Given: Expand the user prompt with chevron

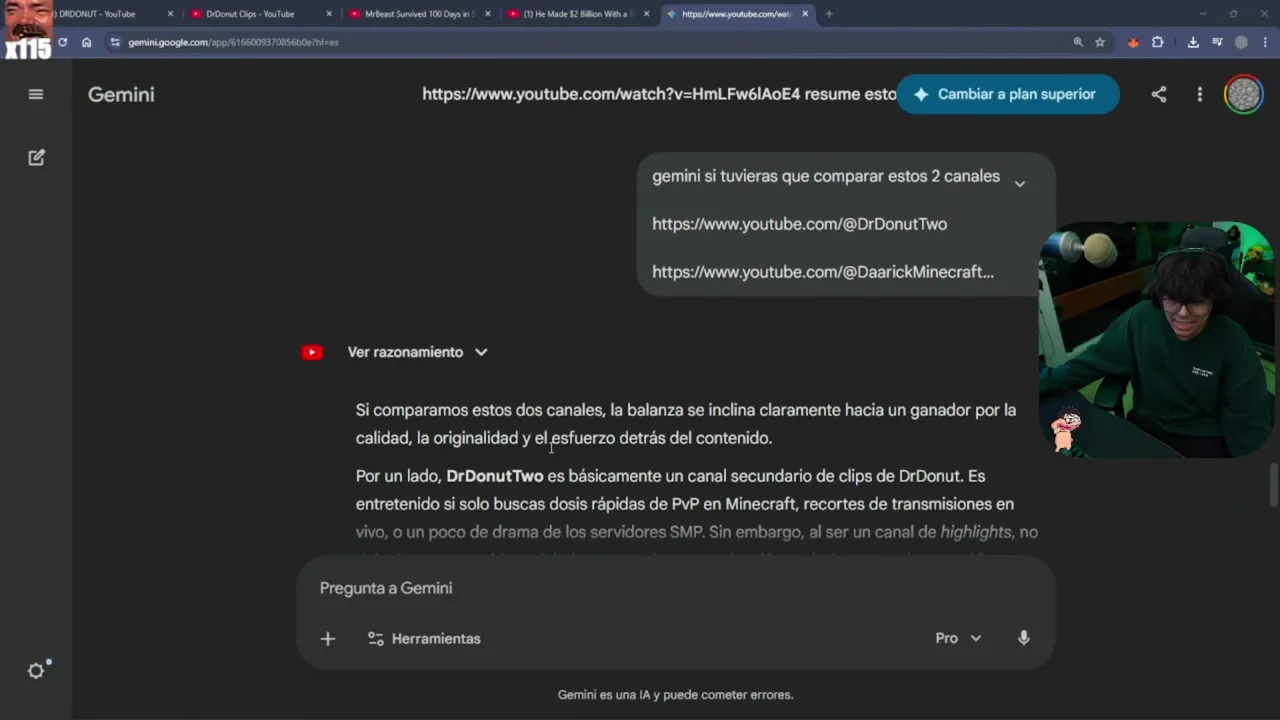Looking at the screenshot, I should (x=1020, y=184).
